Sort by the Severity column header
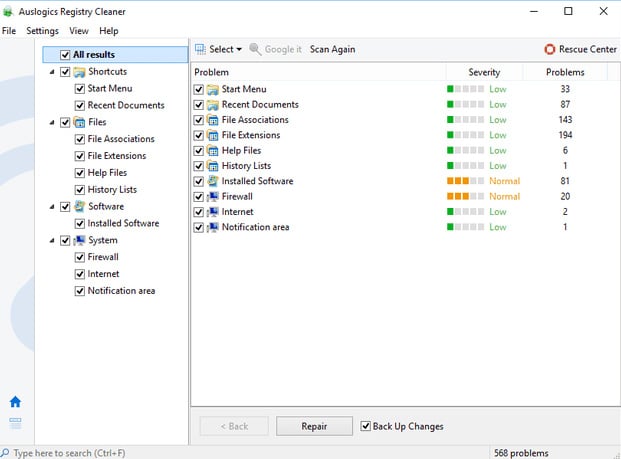The height and width of the screenshot is (459, 621). tap(484, 72)
